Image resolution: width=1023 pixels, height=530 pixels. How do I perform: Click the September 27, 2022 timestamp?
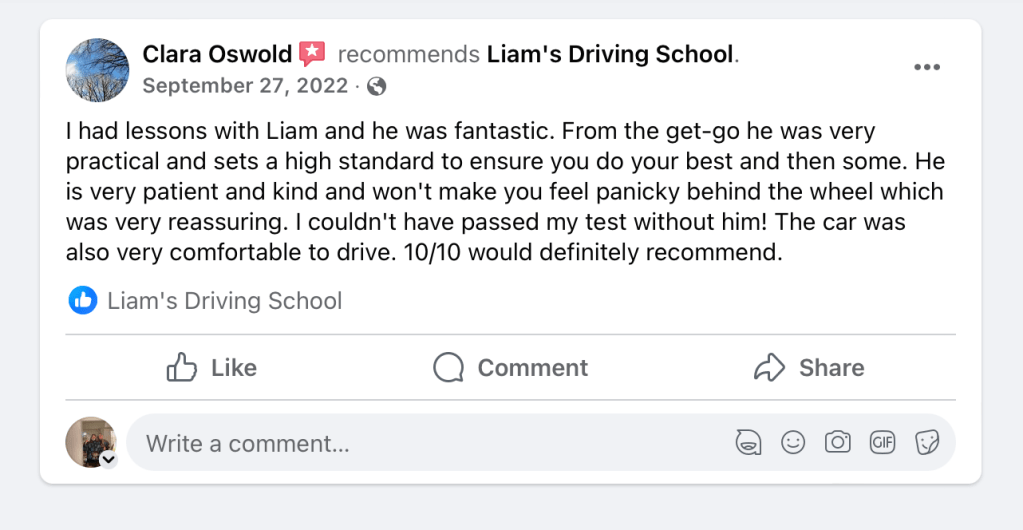(x=246, y=86)
